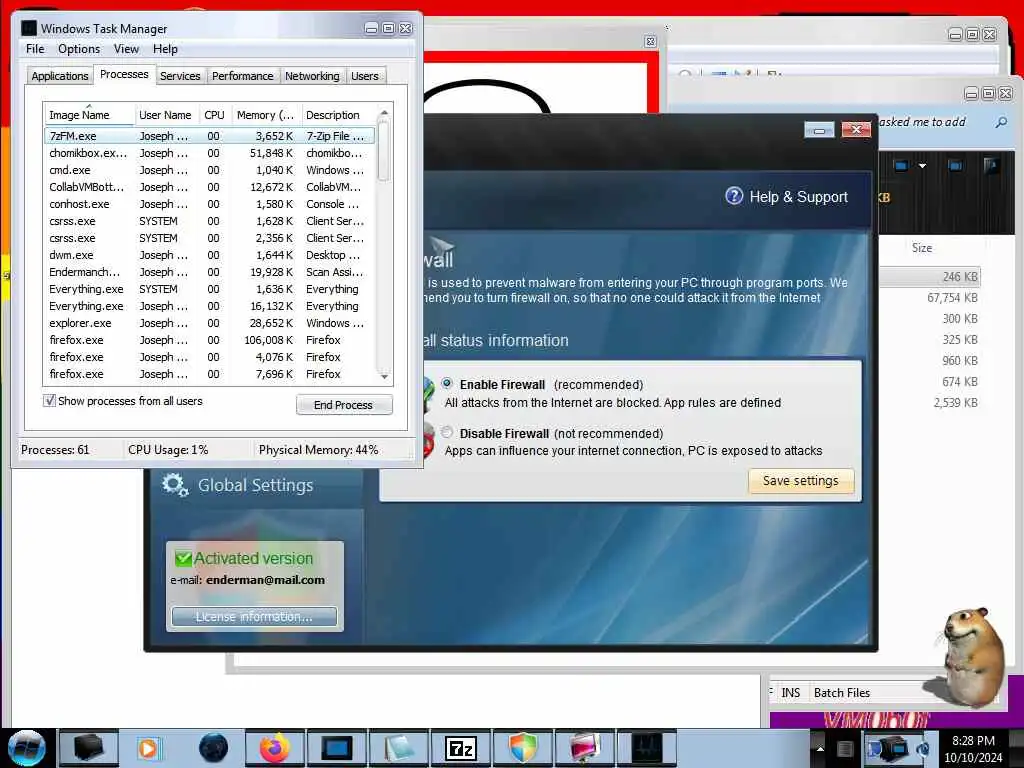Viewport: 1024px width, 768px height.
Task: Open the black box taskbar icon
Action: [88, 748]
